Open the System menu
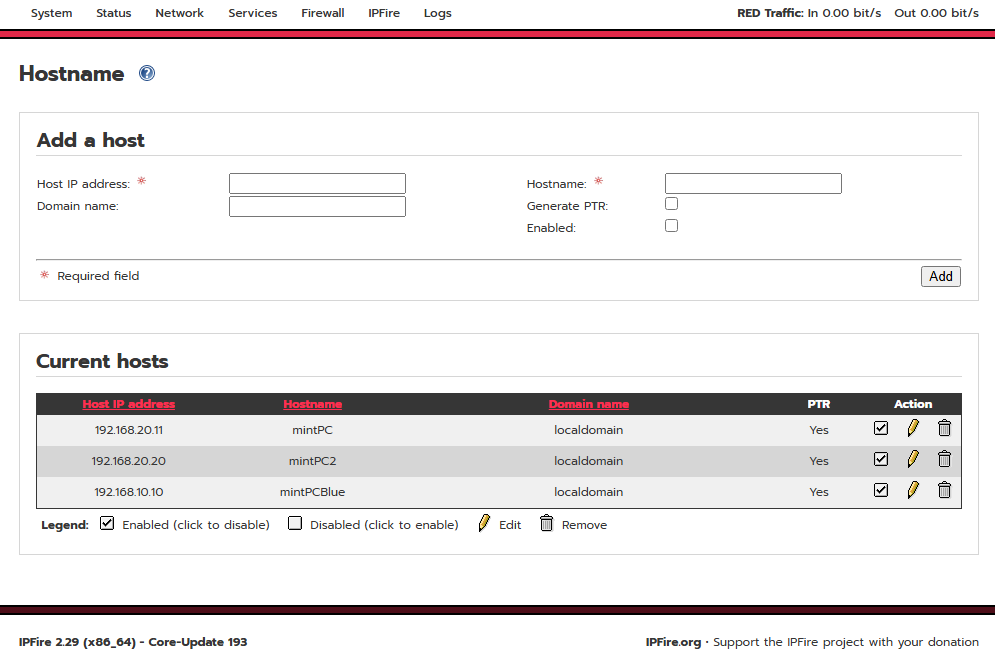The width and height of the screenshot is (995, 667). (51, 13)
